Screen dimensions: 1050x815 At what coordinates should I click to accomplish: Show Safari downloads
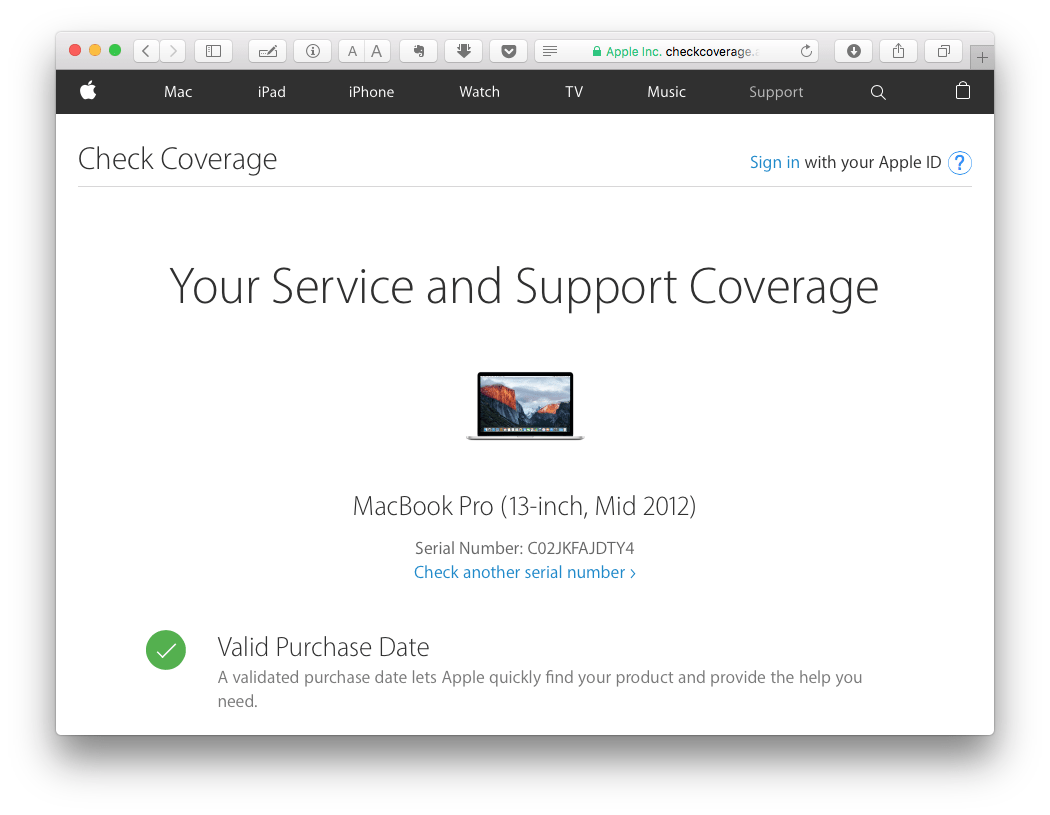[x=854, y=51]
